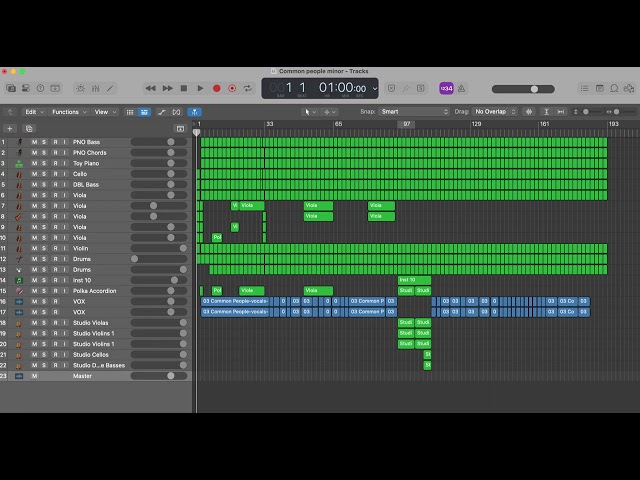This screenshot has width=640, height=480.
Task: Solo the PNO Chords track
Action: click(x=44, y=153)
